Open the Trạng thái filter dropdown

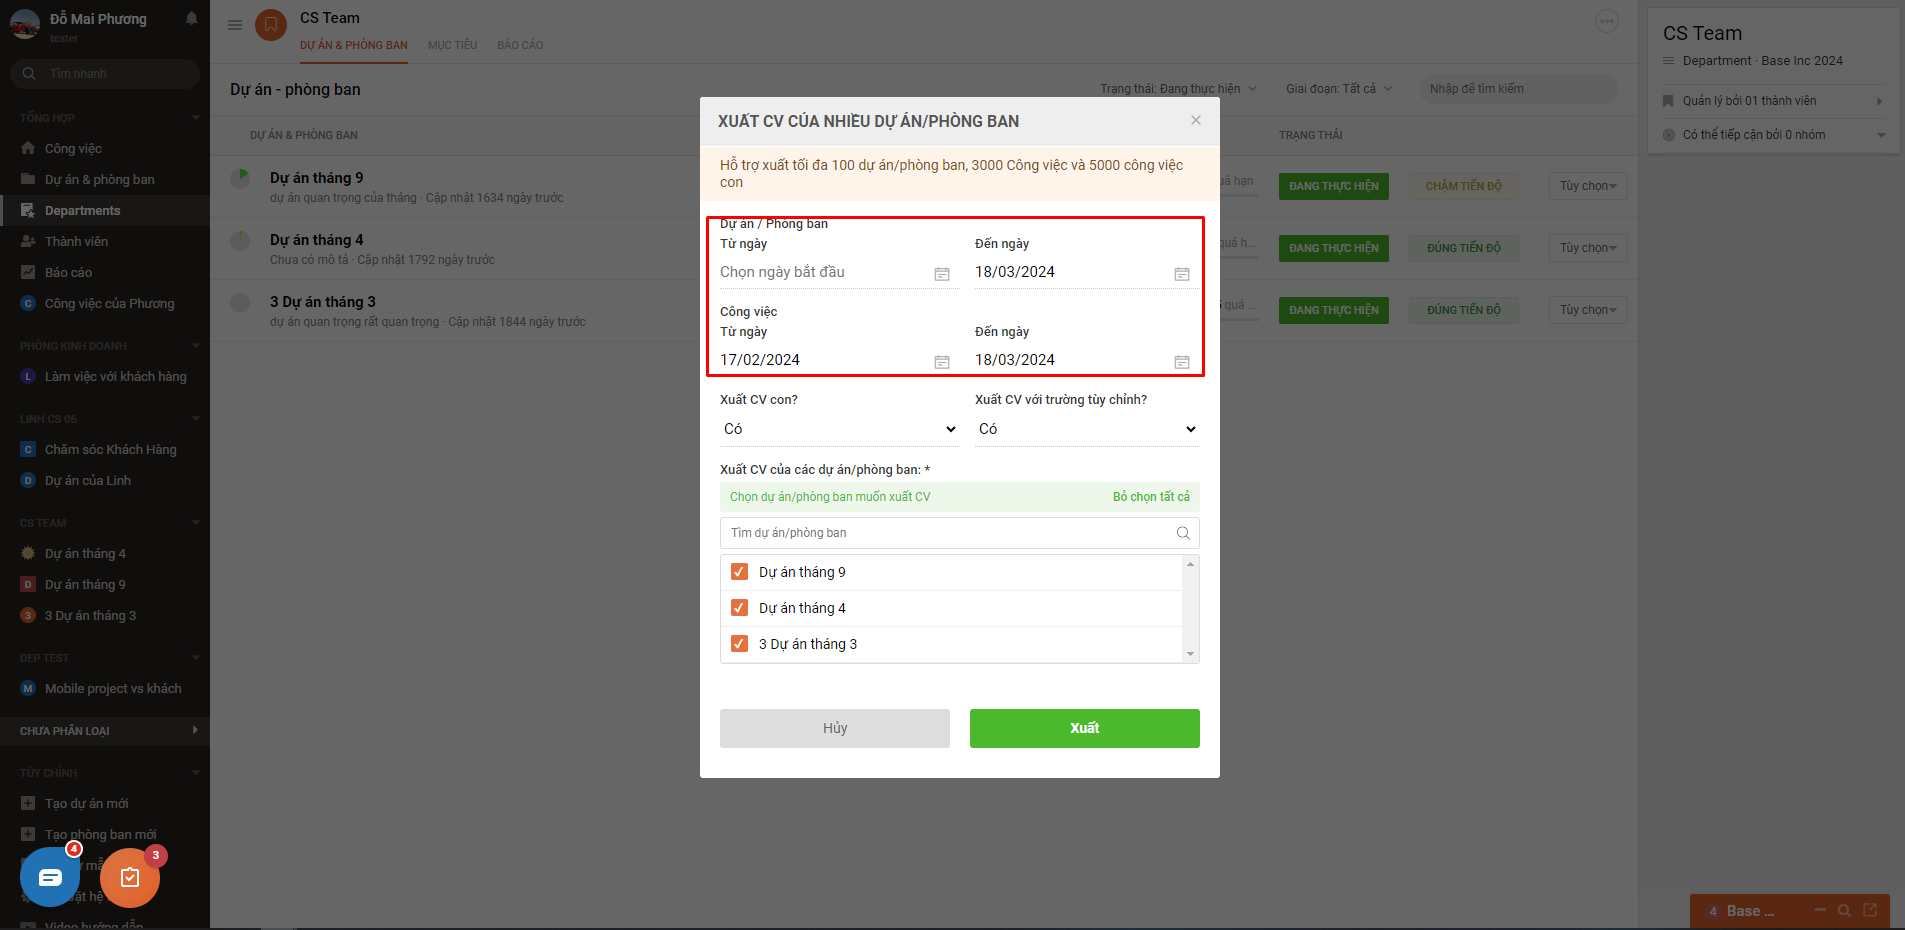coord(1178,89)
